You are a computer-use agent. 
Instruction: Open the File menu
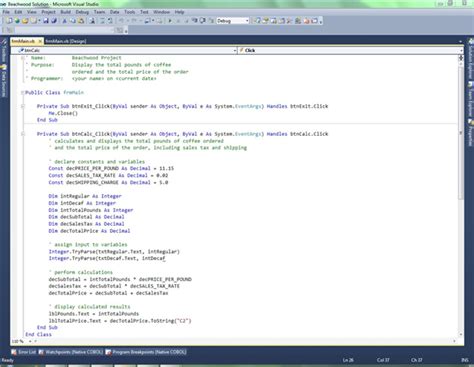[x=6, y=12]
